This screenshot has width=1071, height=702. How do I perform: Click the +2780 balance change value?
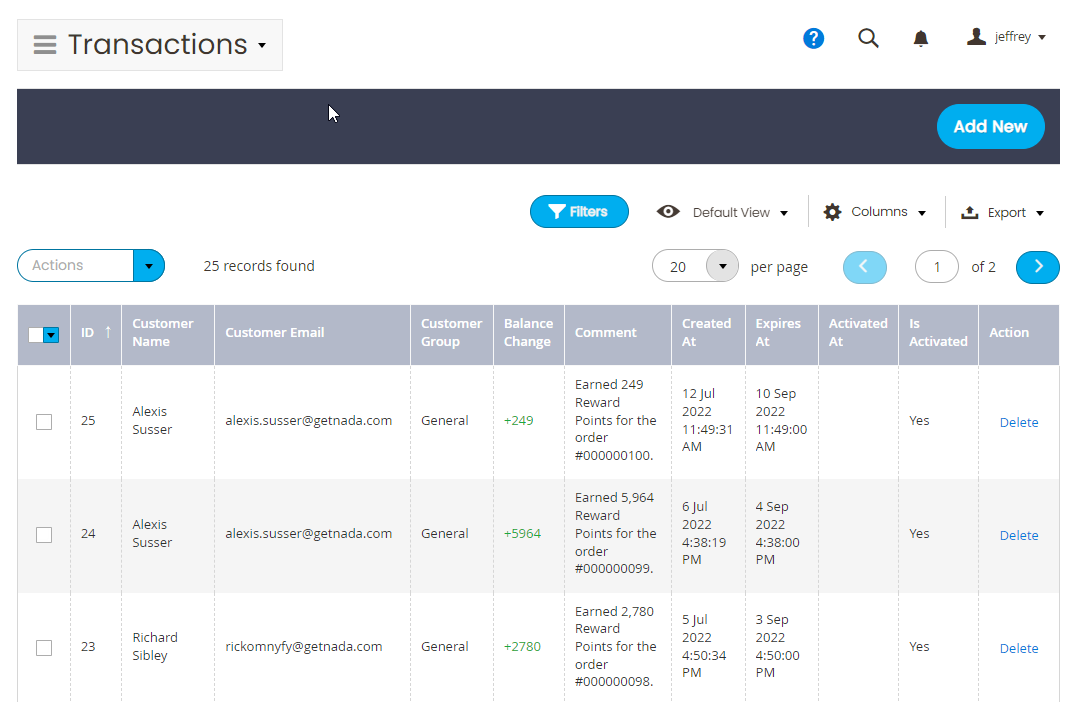point(523,647)
